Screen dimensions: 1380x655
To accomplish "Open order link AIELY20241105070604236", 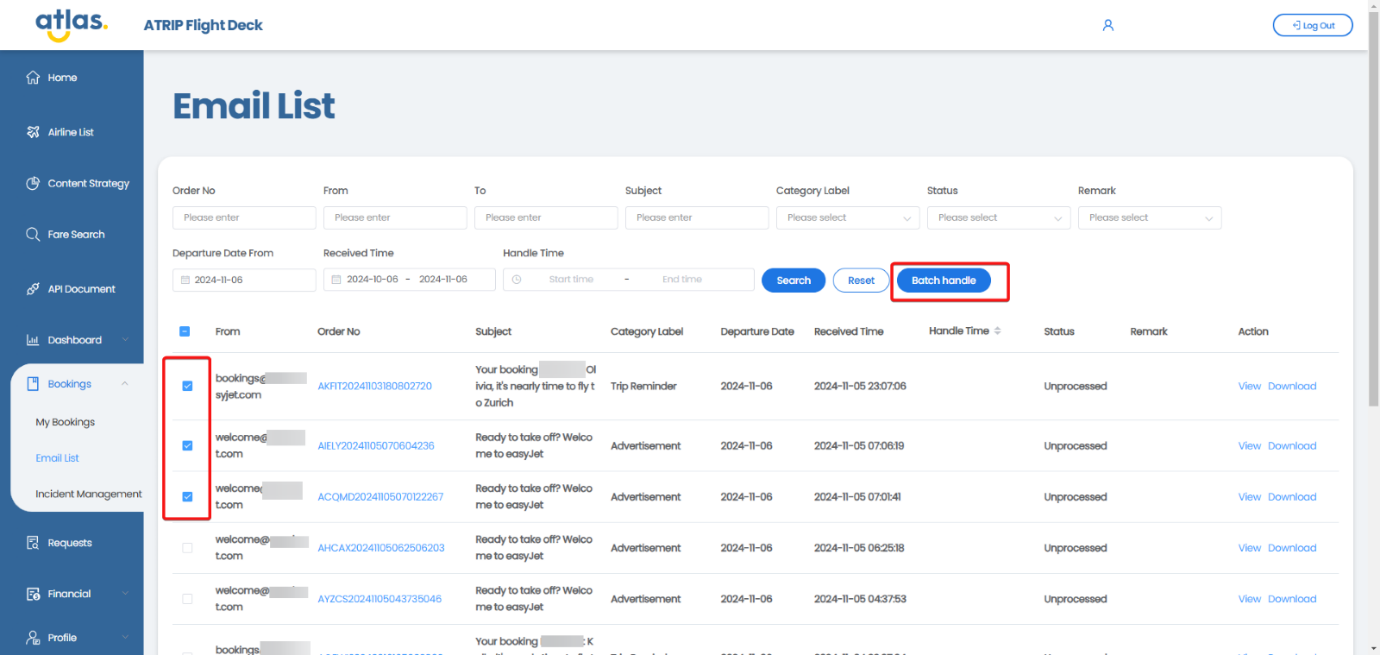I will (376, 446).
